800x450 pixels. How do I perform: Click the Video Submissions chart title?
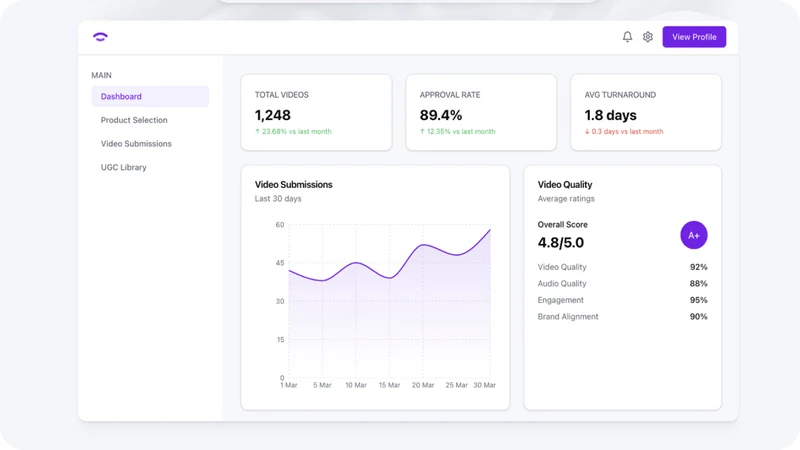[293, 185]
